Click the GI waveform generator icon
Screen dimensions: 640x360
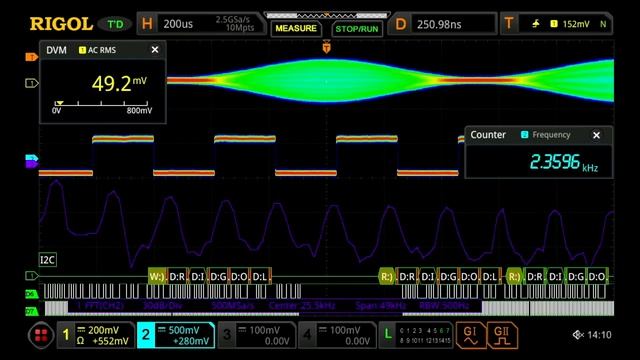coord(471,335)
